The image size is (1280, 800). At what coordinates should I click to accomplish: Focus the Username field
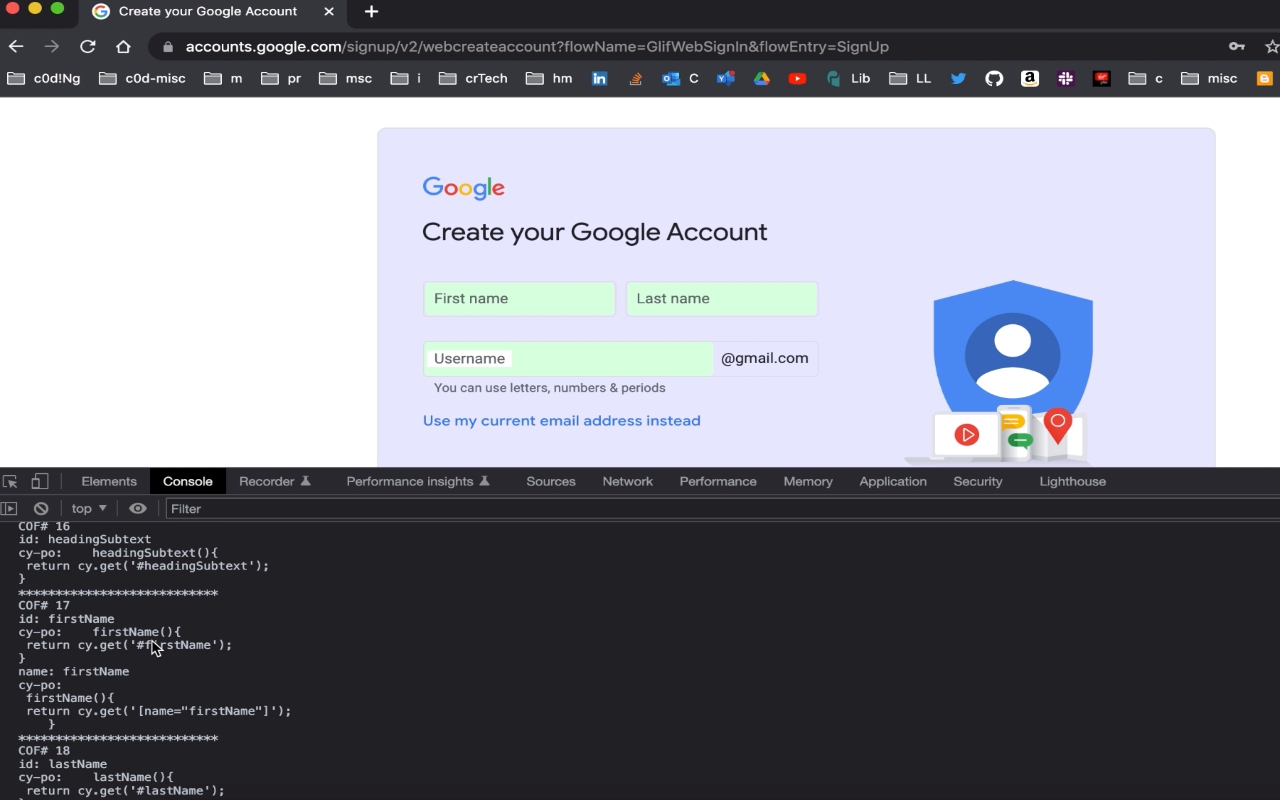(568, 358)
